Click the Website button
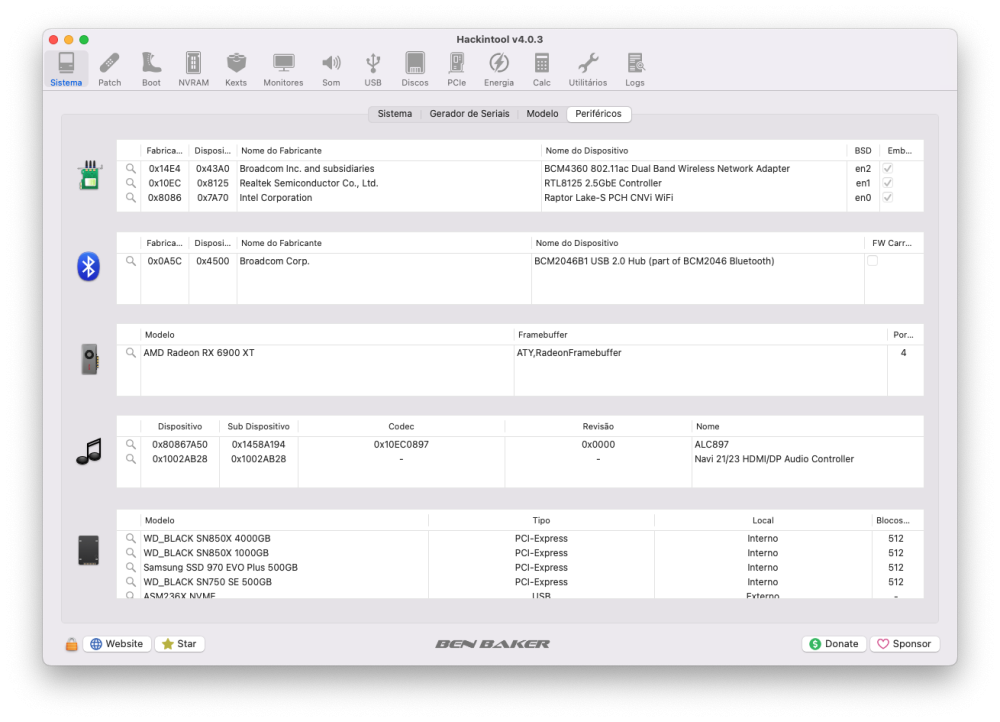 117,644
